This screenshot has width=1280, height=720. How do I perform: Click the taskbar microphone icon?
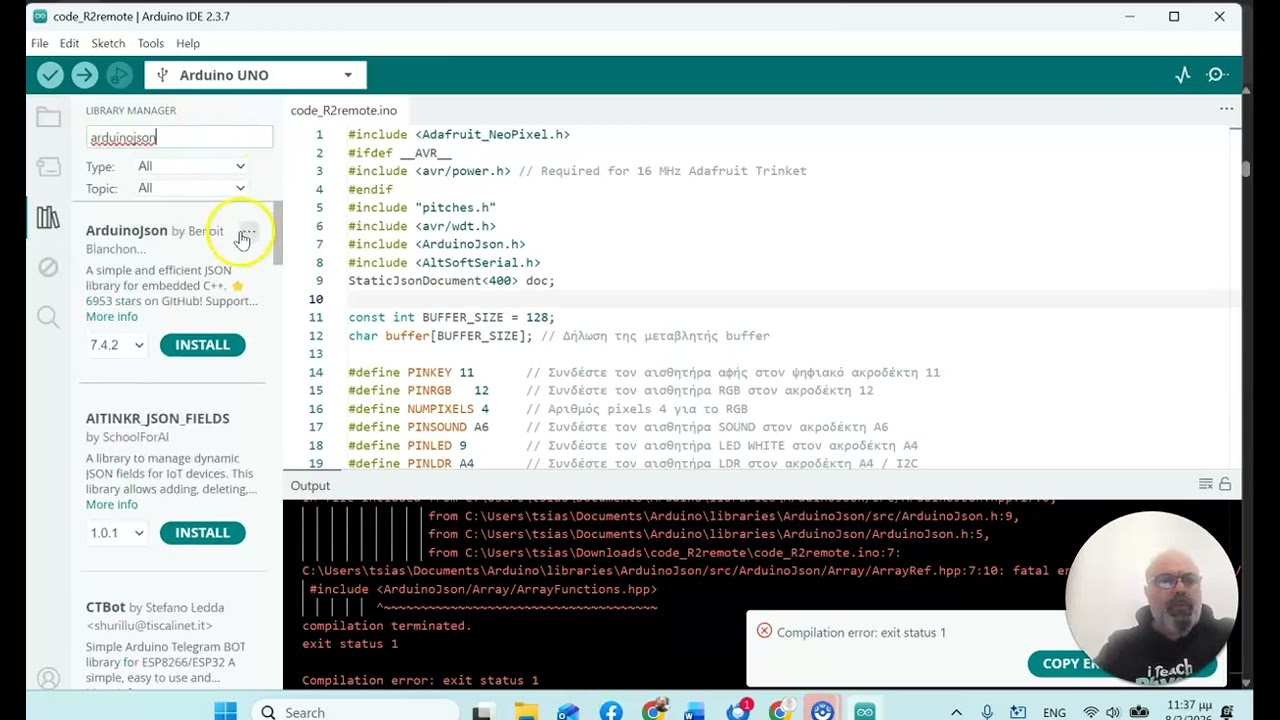click(x=988, y=713)
